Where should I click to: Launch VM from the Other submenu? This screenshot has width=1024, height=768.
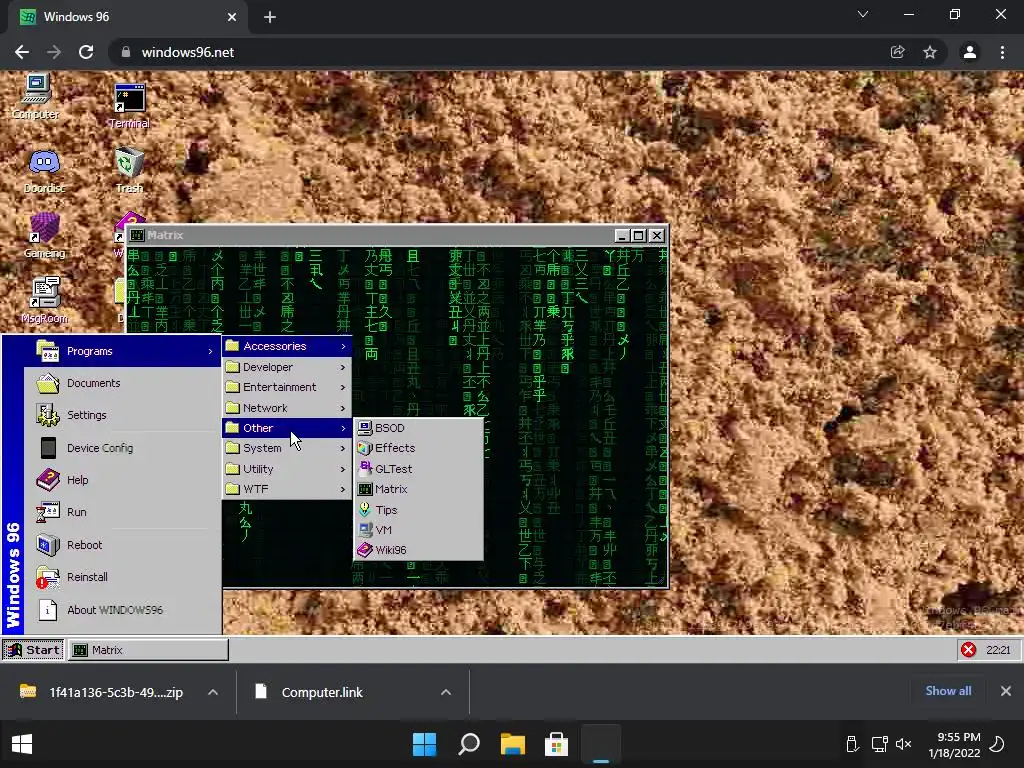click(418, 530)
